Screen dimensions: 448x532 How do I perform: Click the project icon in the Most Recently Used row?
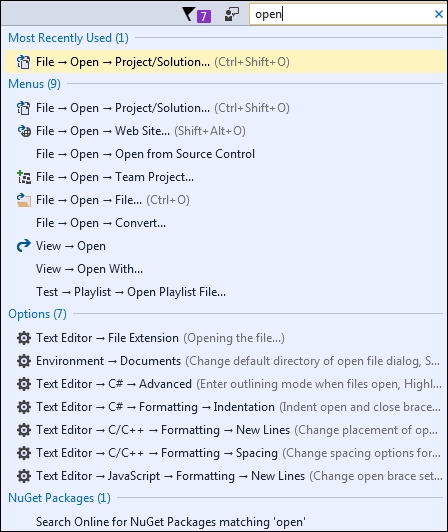[23, 62]
